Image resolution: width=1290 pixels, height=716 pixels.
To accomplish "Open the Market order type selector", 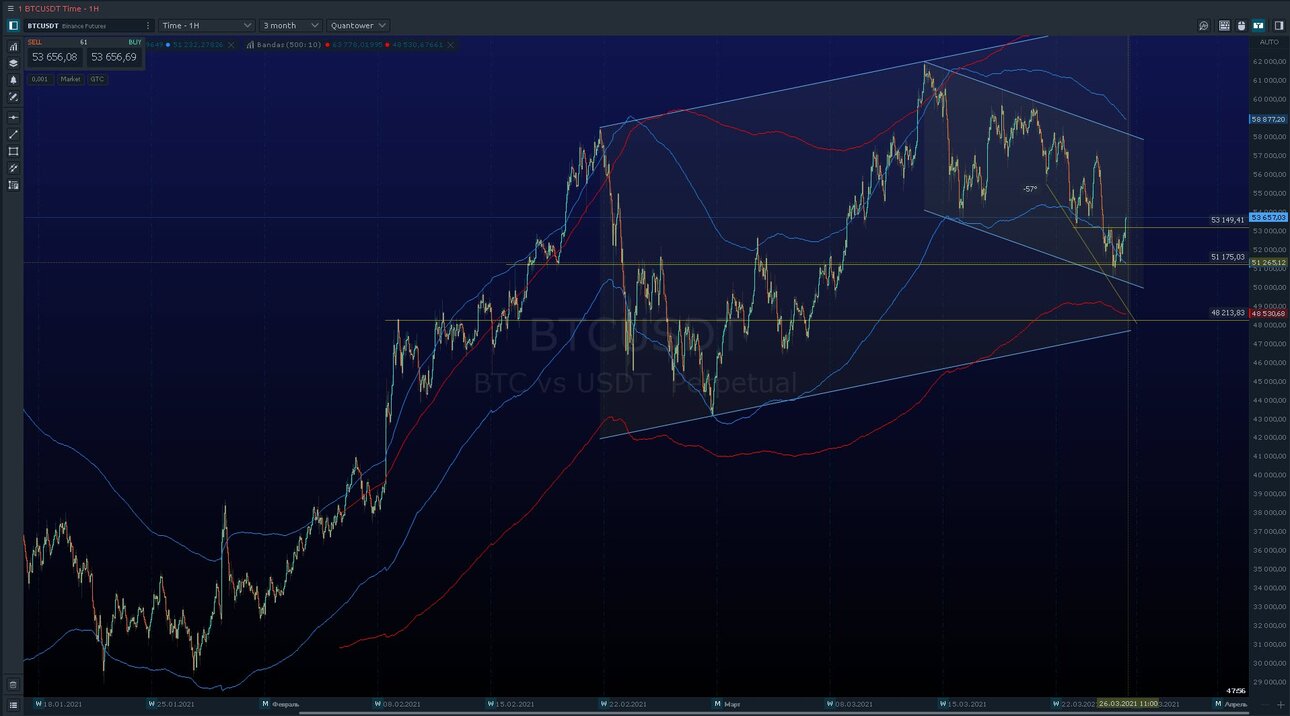I will point(70,79).
